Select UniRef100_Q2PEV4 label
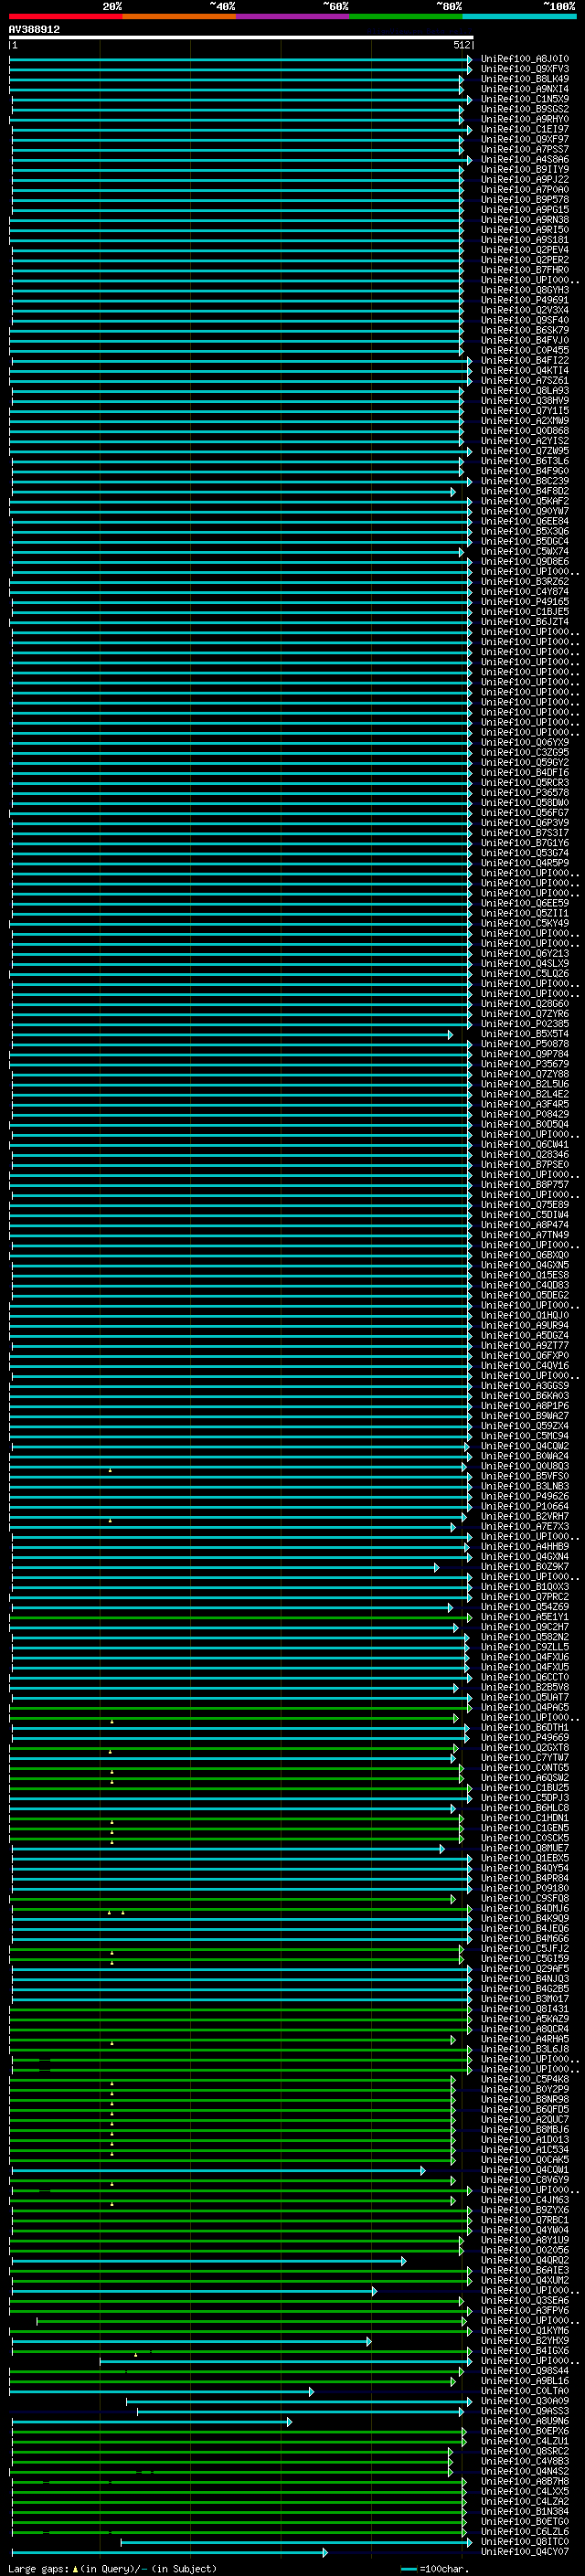585x2576 pixels. pyautogui.click(x=525, y=250)
